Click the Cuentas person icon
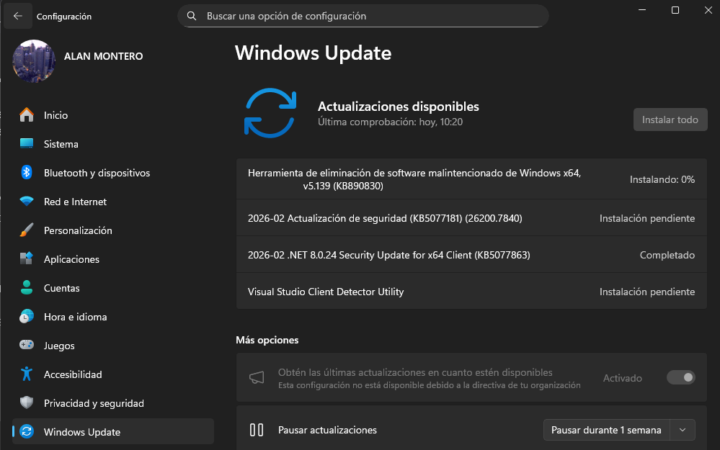 pyautogui.click(x=27, y=287)
